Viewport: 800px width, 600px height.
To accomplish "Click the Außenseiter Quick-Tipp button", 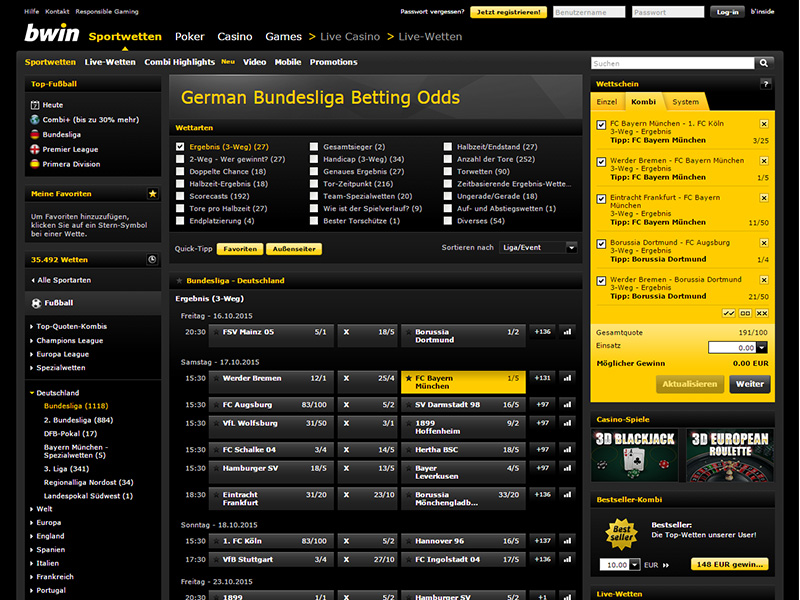I will click(x=294, y=249).
